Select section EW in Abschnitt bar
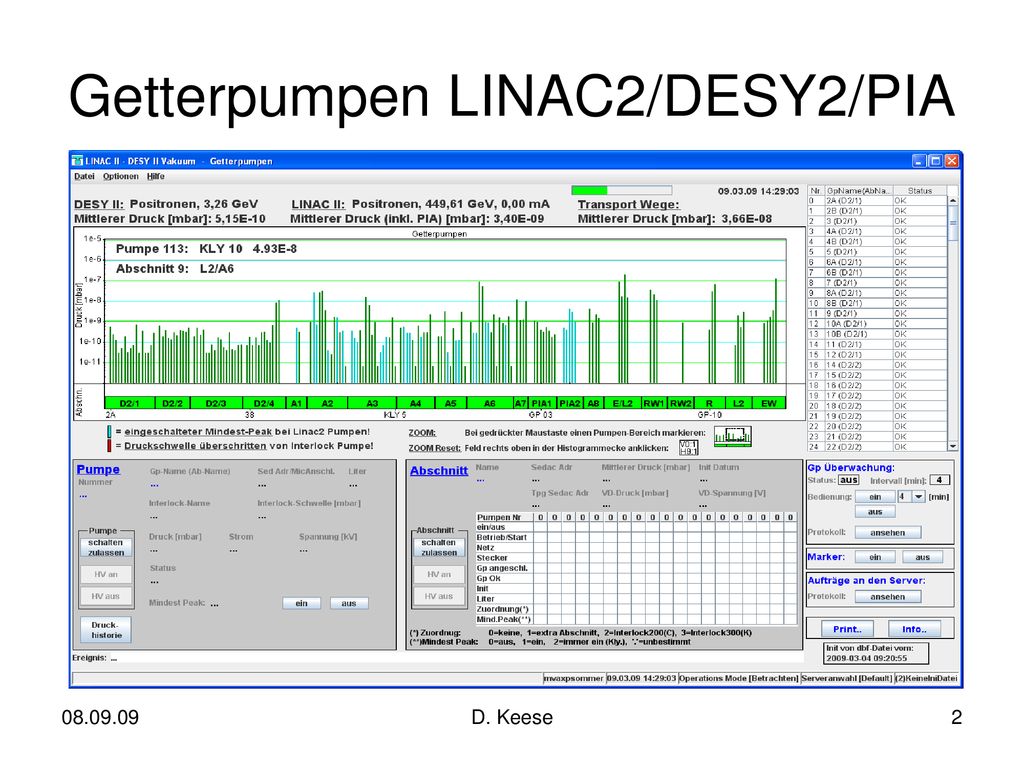 (769, 404)
